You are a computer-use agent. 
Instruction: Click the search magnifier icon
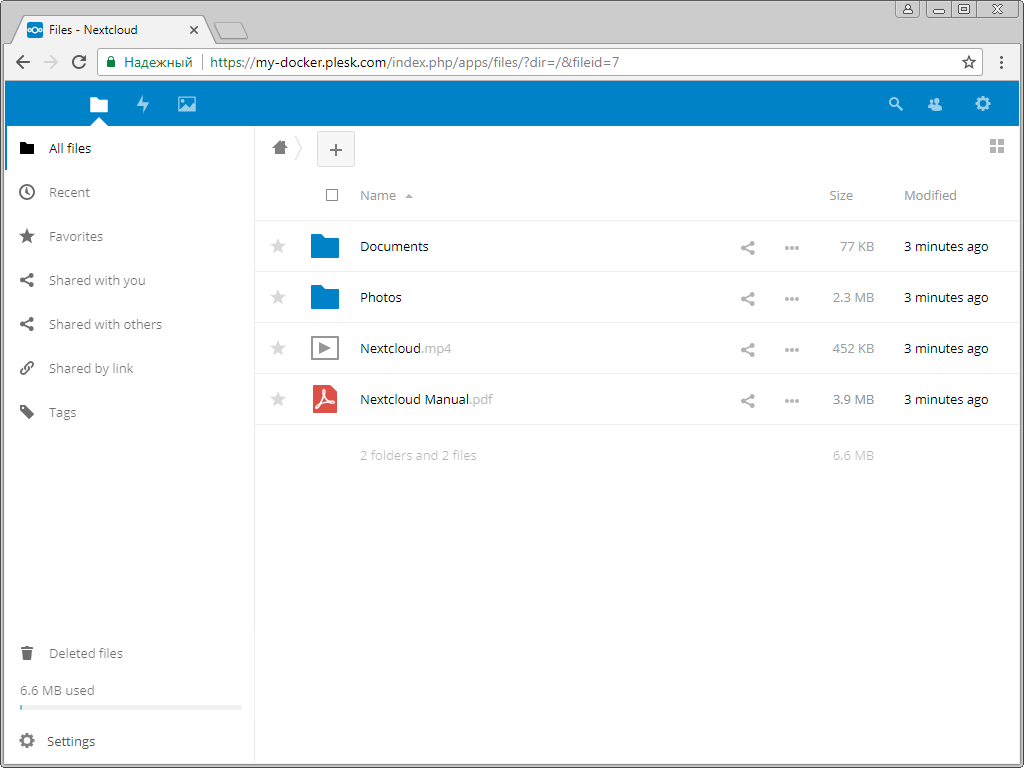[896, 104]
